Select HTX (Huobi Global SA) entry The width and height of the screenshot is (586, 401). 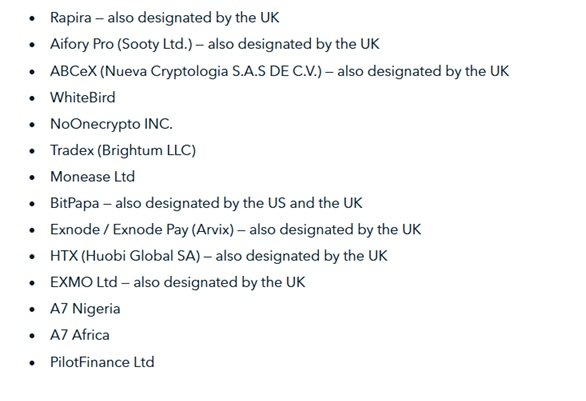[219, 256]
